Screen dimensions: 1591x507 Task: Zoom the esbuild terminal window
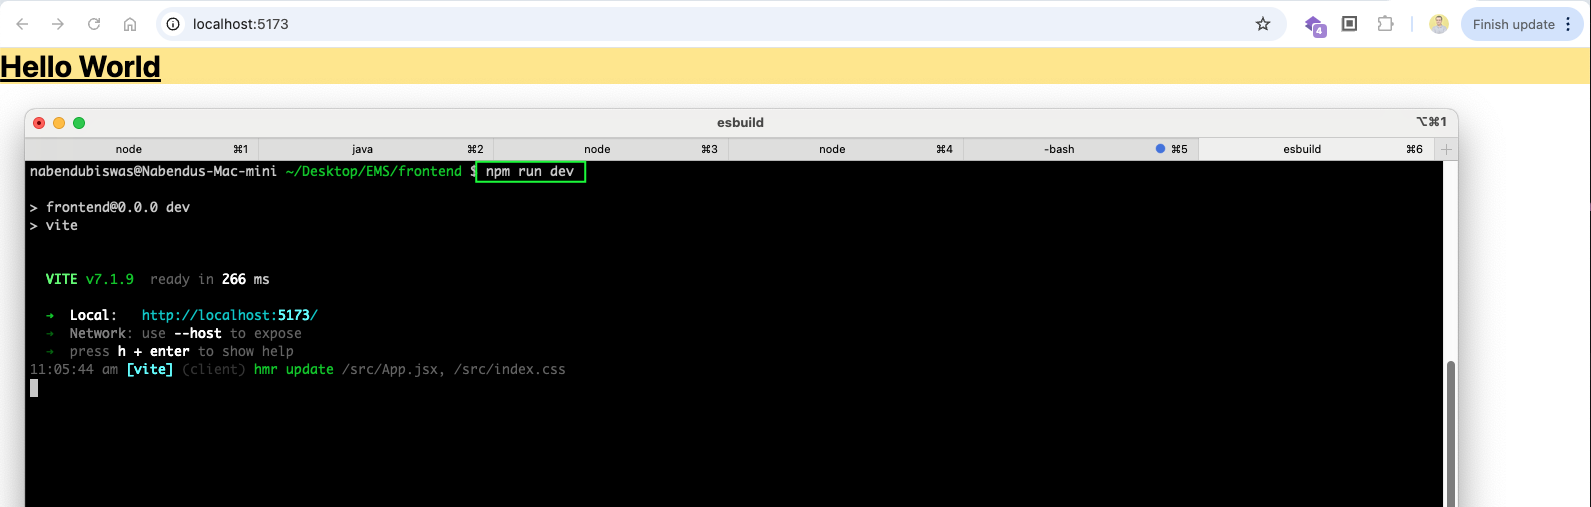[79, 123]
